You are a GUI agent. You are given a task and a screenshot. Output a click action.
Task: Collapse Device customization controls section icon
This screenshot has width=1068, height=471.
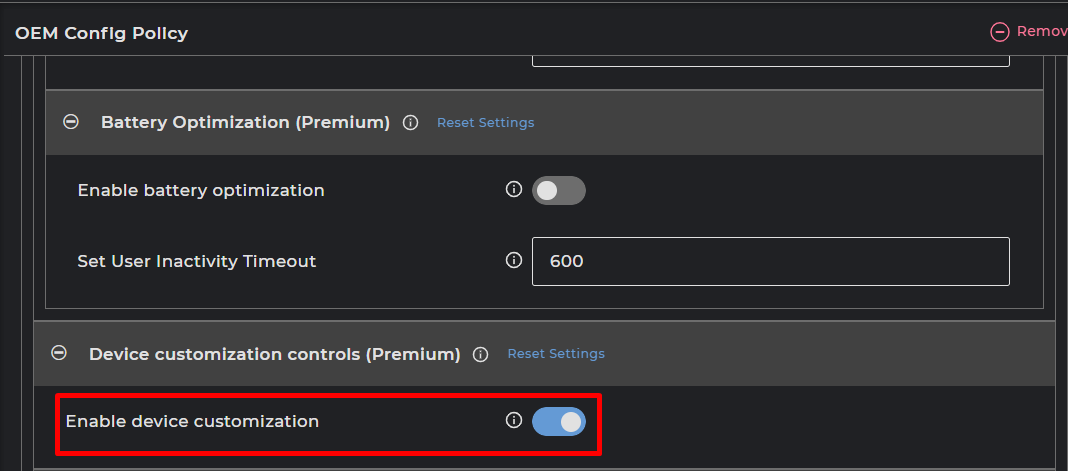[x=59, y=353]
